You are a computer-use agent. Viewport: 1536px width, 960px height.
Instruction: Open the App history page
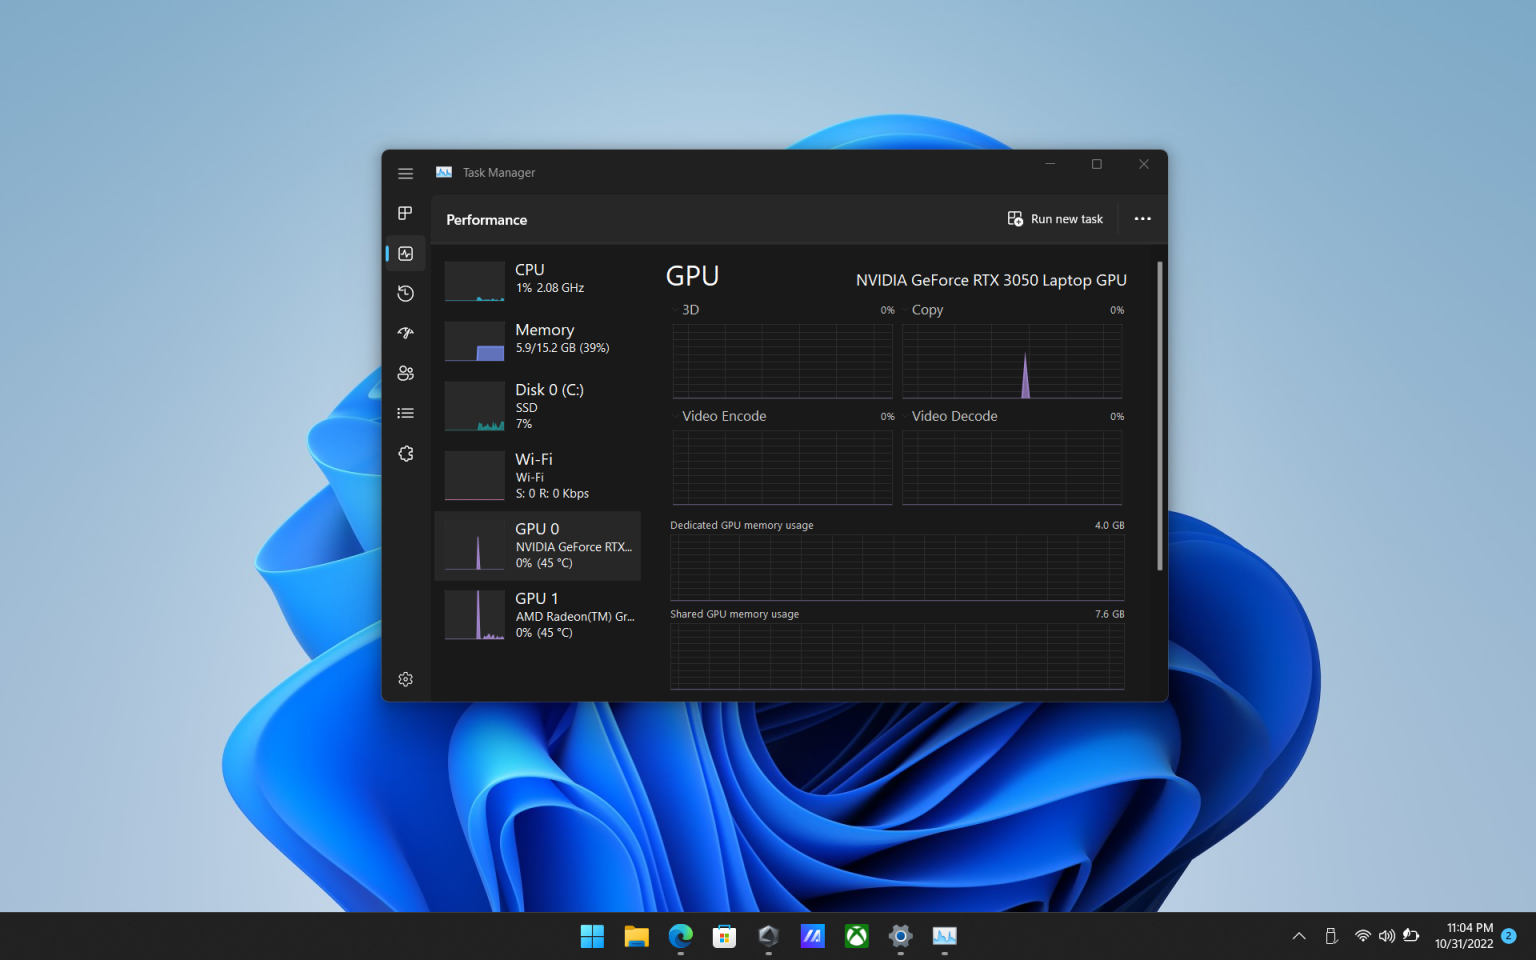[x=405, y=293]
